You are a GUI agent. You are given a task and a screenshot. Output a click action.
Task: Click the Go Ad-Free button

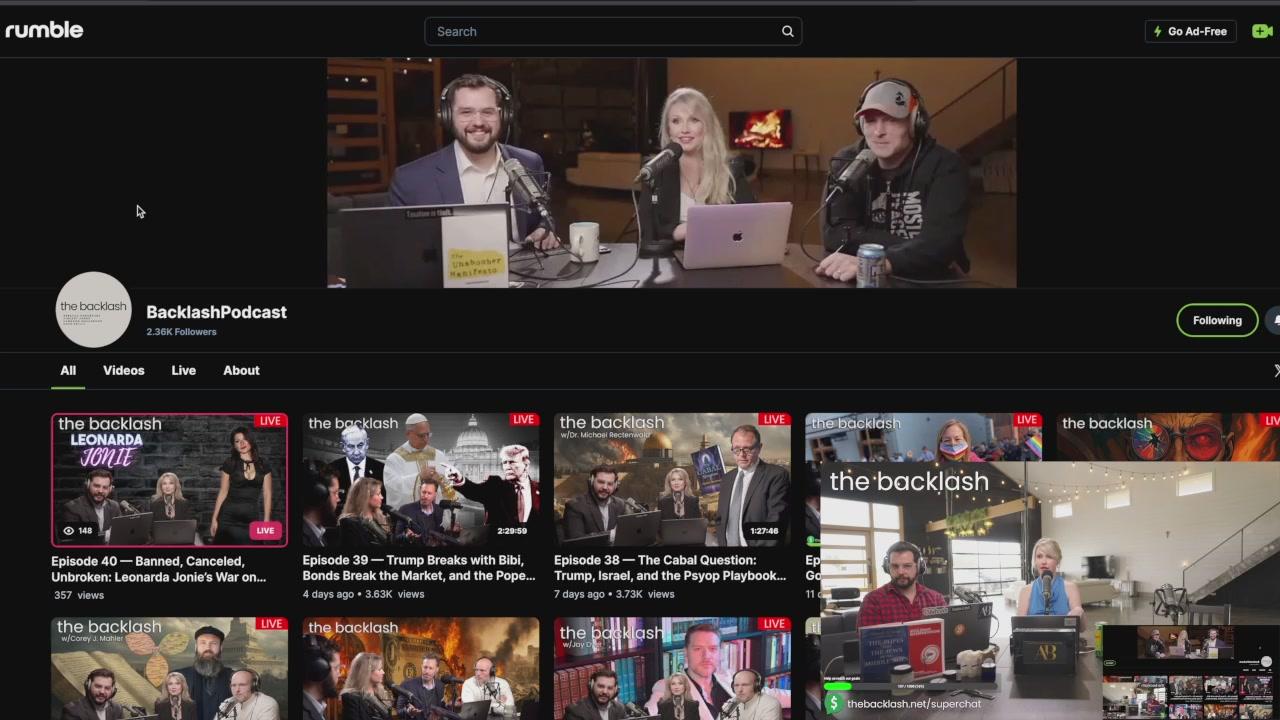coord(1190,31)
